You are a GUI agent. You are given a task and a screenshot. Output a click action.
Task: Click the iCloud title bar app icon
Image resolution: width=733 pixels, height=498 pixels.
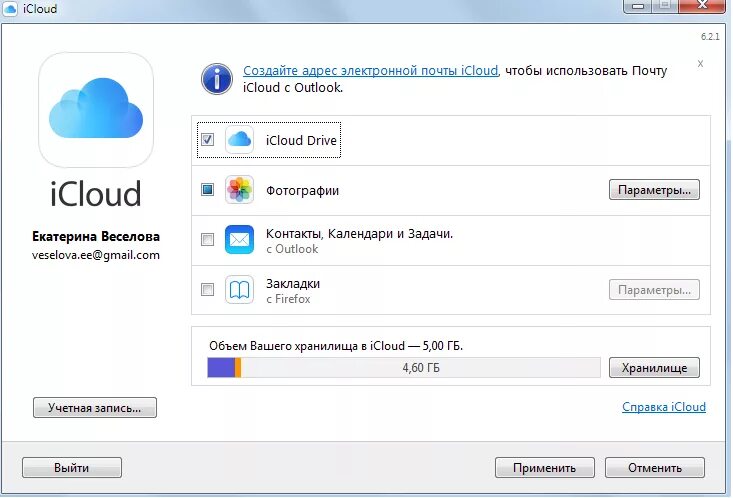coord(10,8)
